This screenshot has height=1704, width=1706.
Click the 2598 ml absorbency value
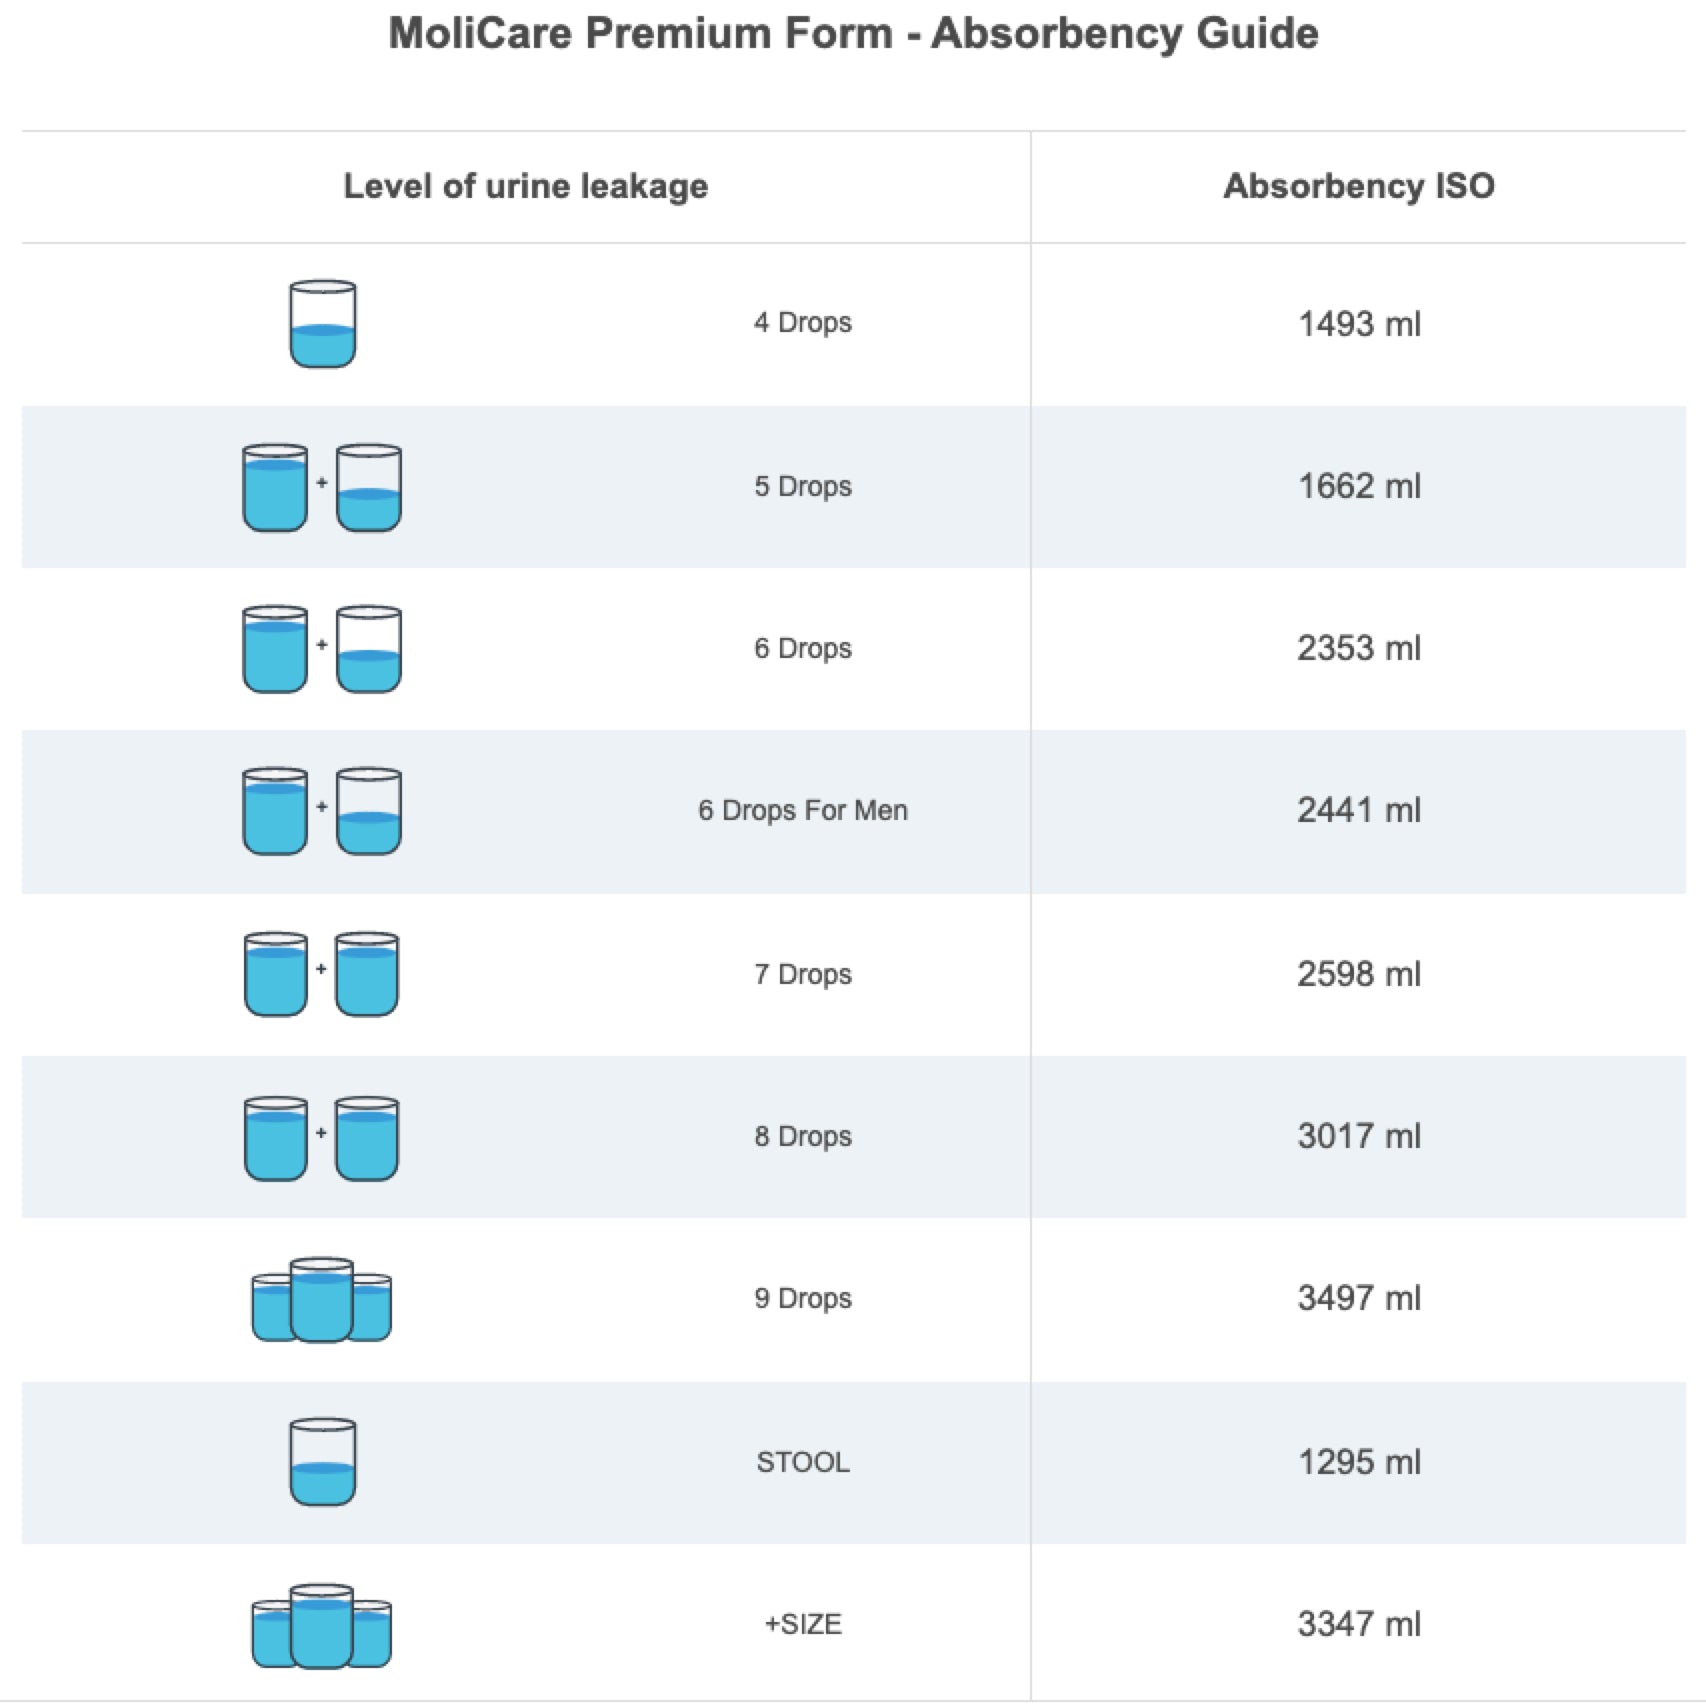[x=1359, y=974]
